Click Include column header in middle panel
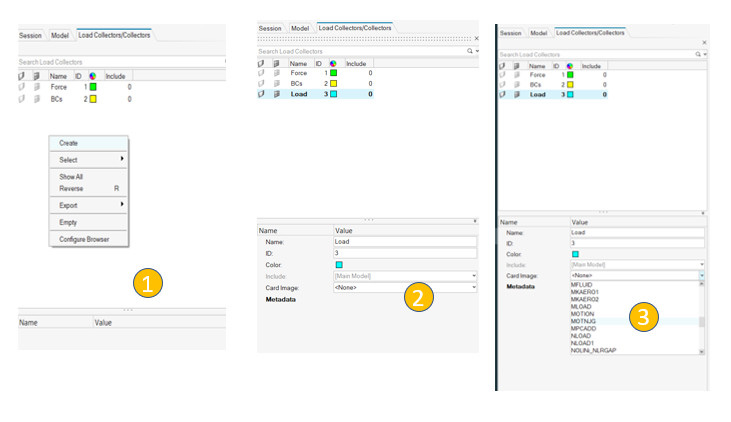 pos(356,63)
